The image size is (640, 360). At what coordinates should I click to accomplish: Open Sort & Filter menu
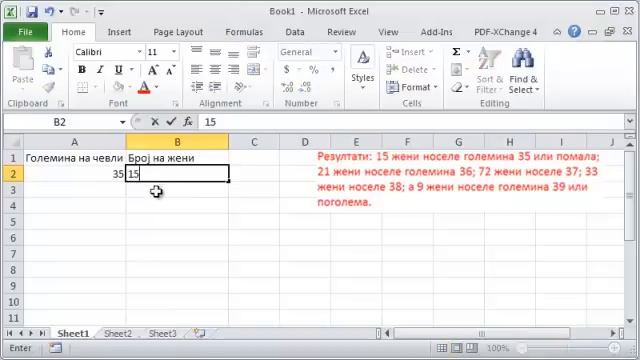pos(489,70)
